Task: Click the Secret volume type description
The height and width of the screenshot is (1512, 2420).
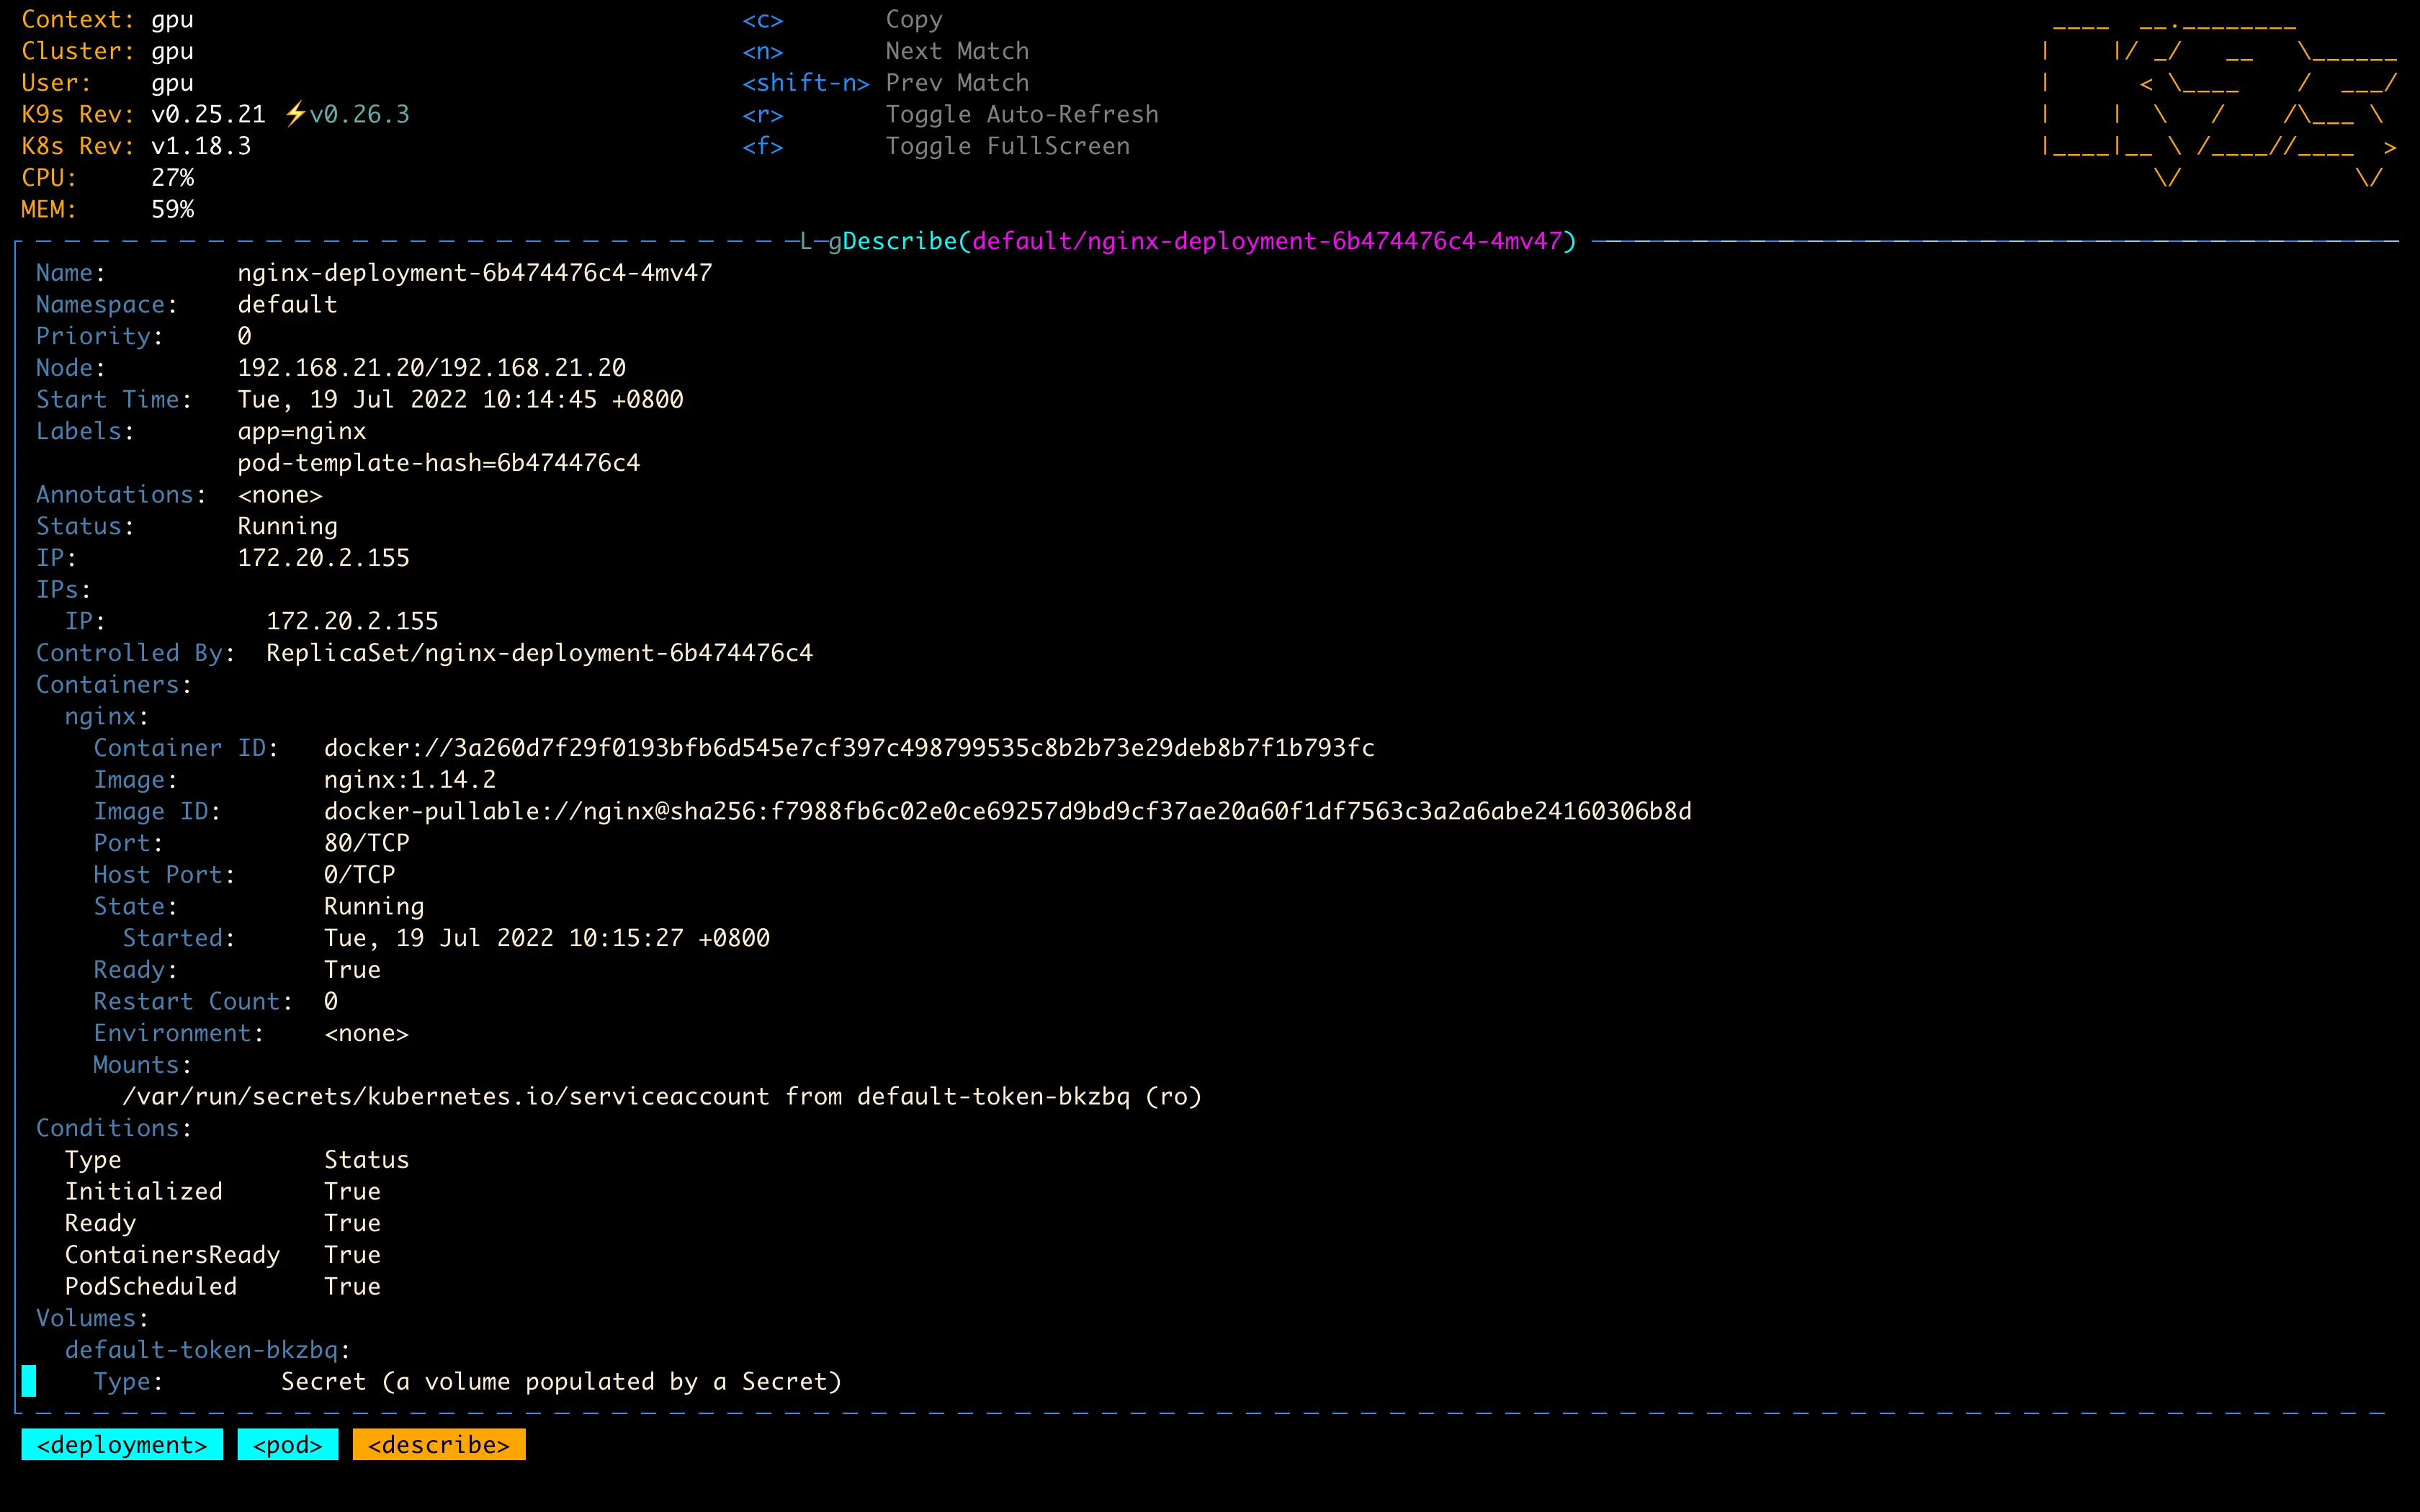Action: 561,1382
